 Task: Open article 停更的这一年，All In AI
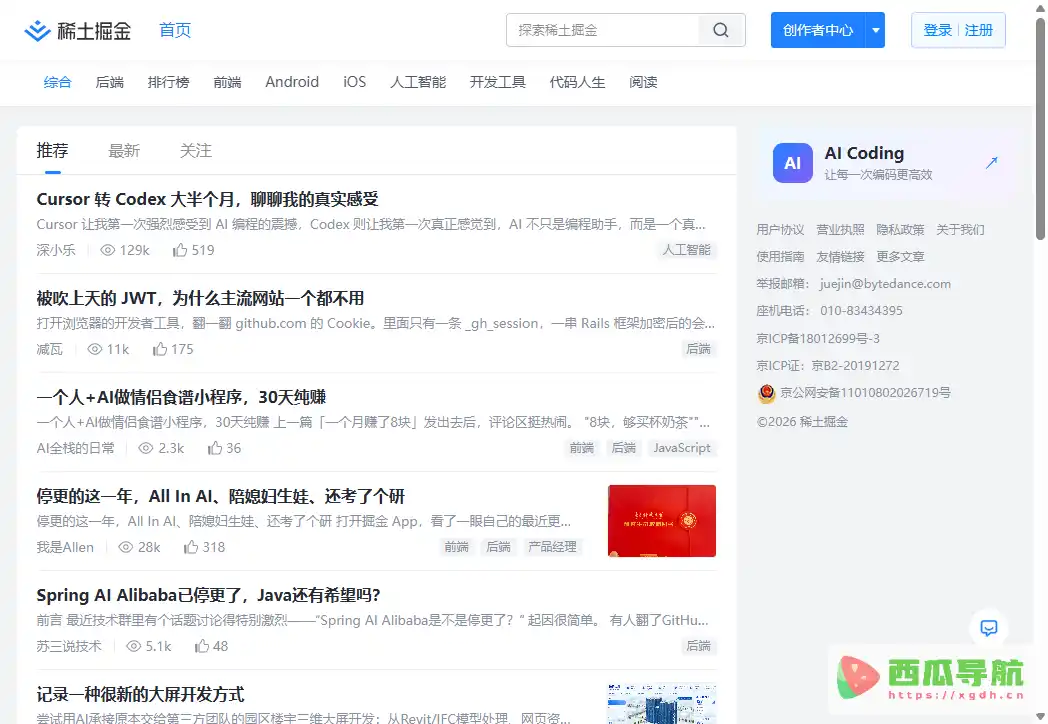(x=221, y=496)
